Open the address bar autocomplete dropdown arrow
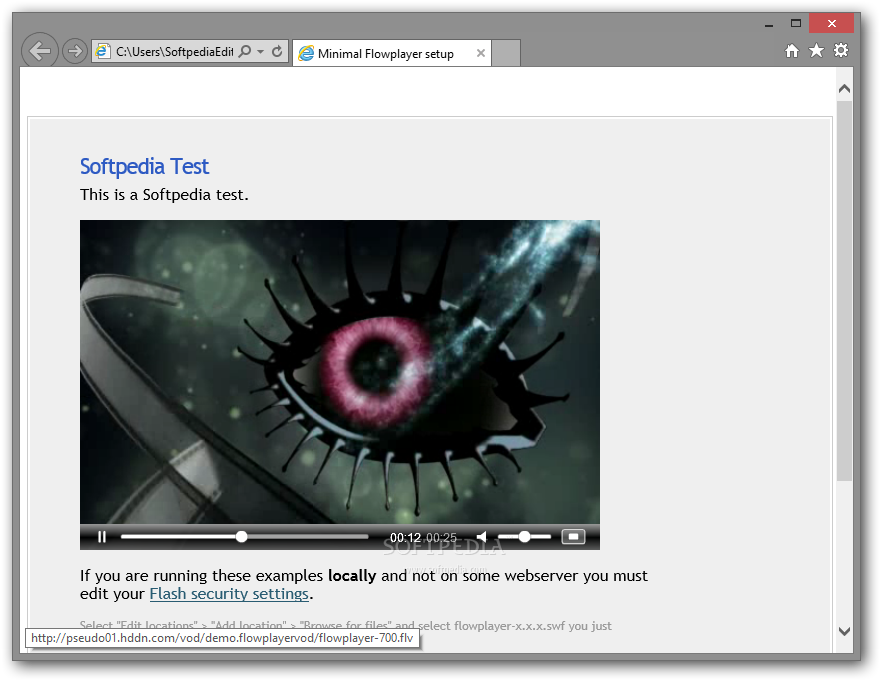This screenshot has height=681, width=881. [261, 52]
